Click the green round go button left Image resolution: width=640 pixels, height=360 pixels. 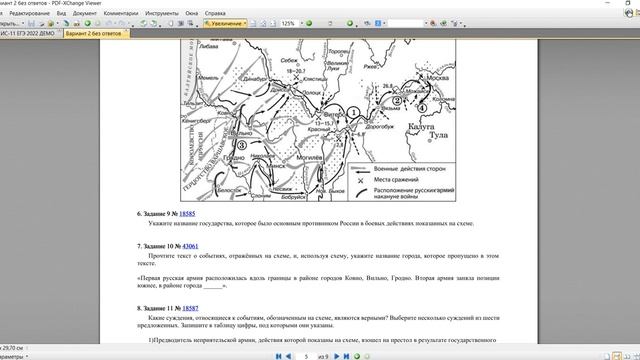(x=87, y=24)
